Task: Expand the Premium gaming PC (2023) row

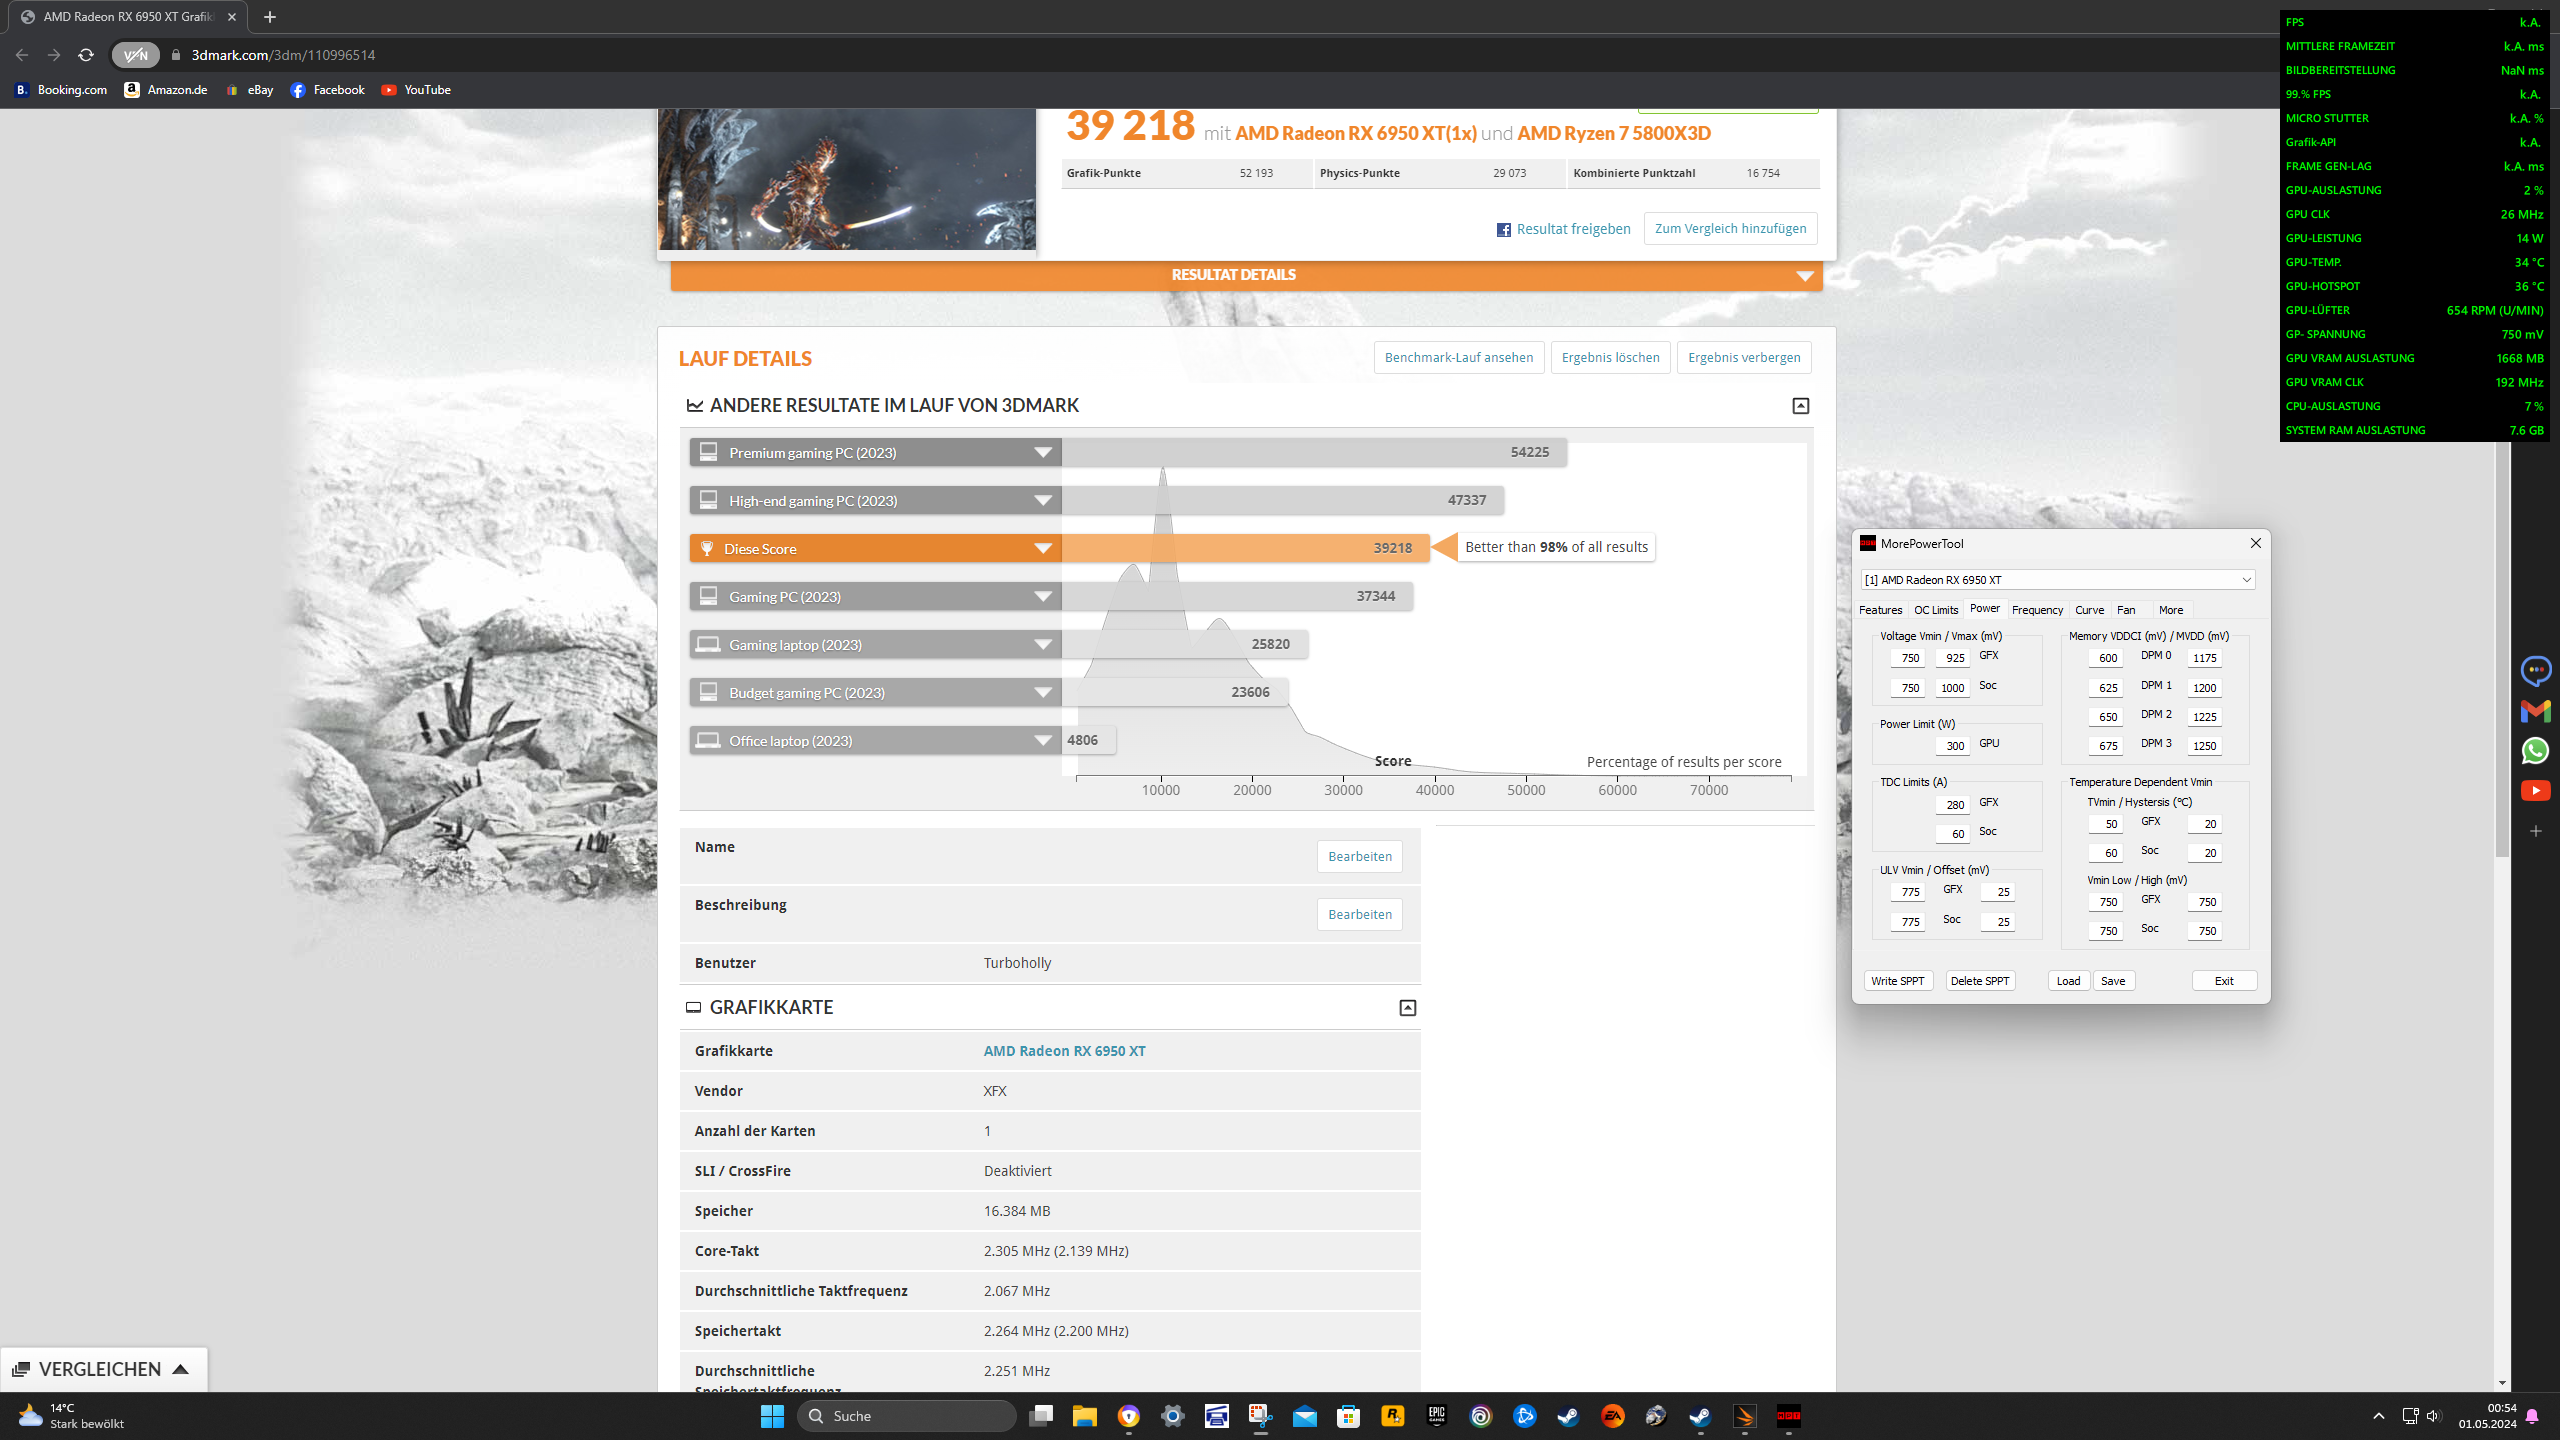Action: pyautogui.click(x=1042, y=453)
